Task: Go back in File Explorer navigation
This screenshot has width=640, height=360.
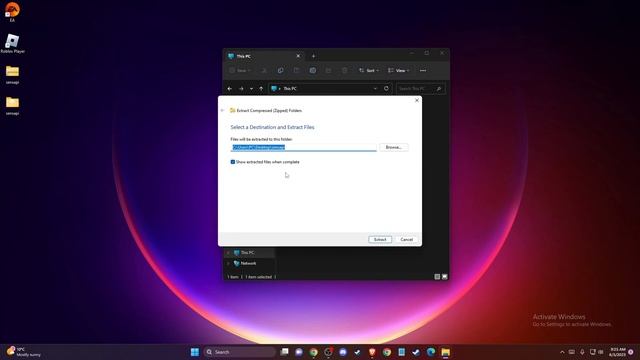Action: pyautogui.click(x=230, y=89)
